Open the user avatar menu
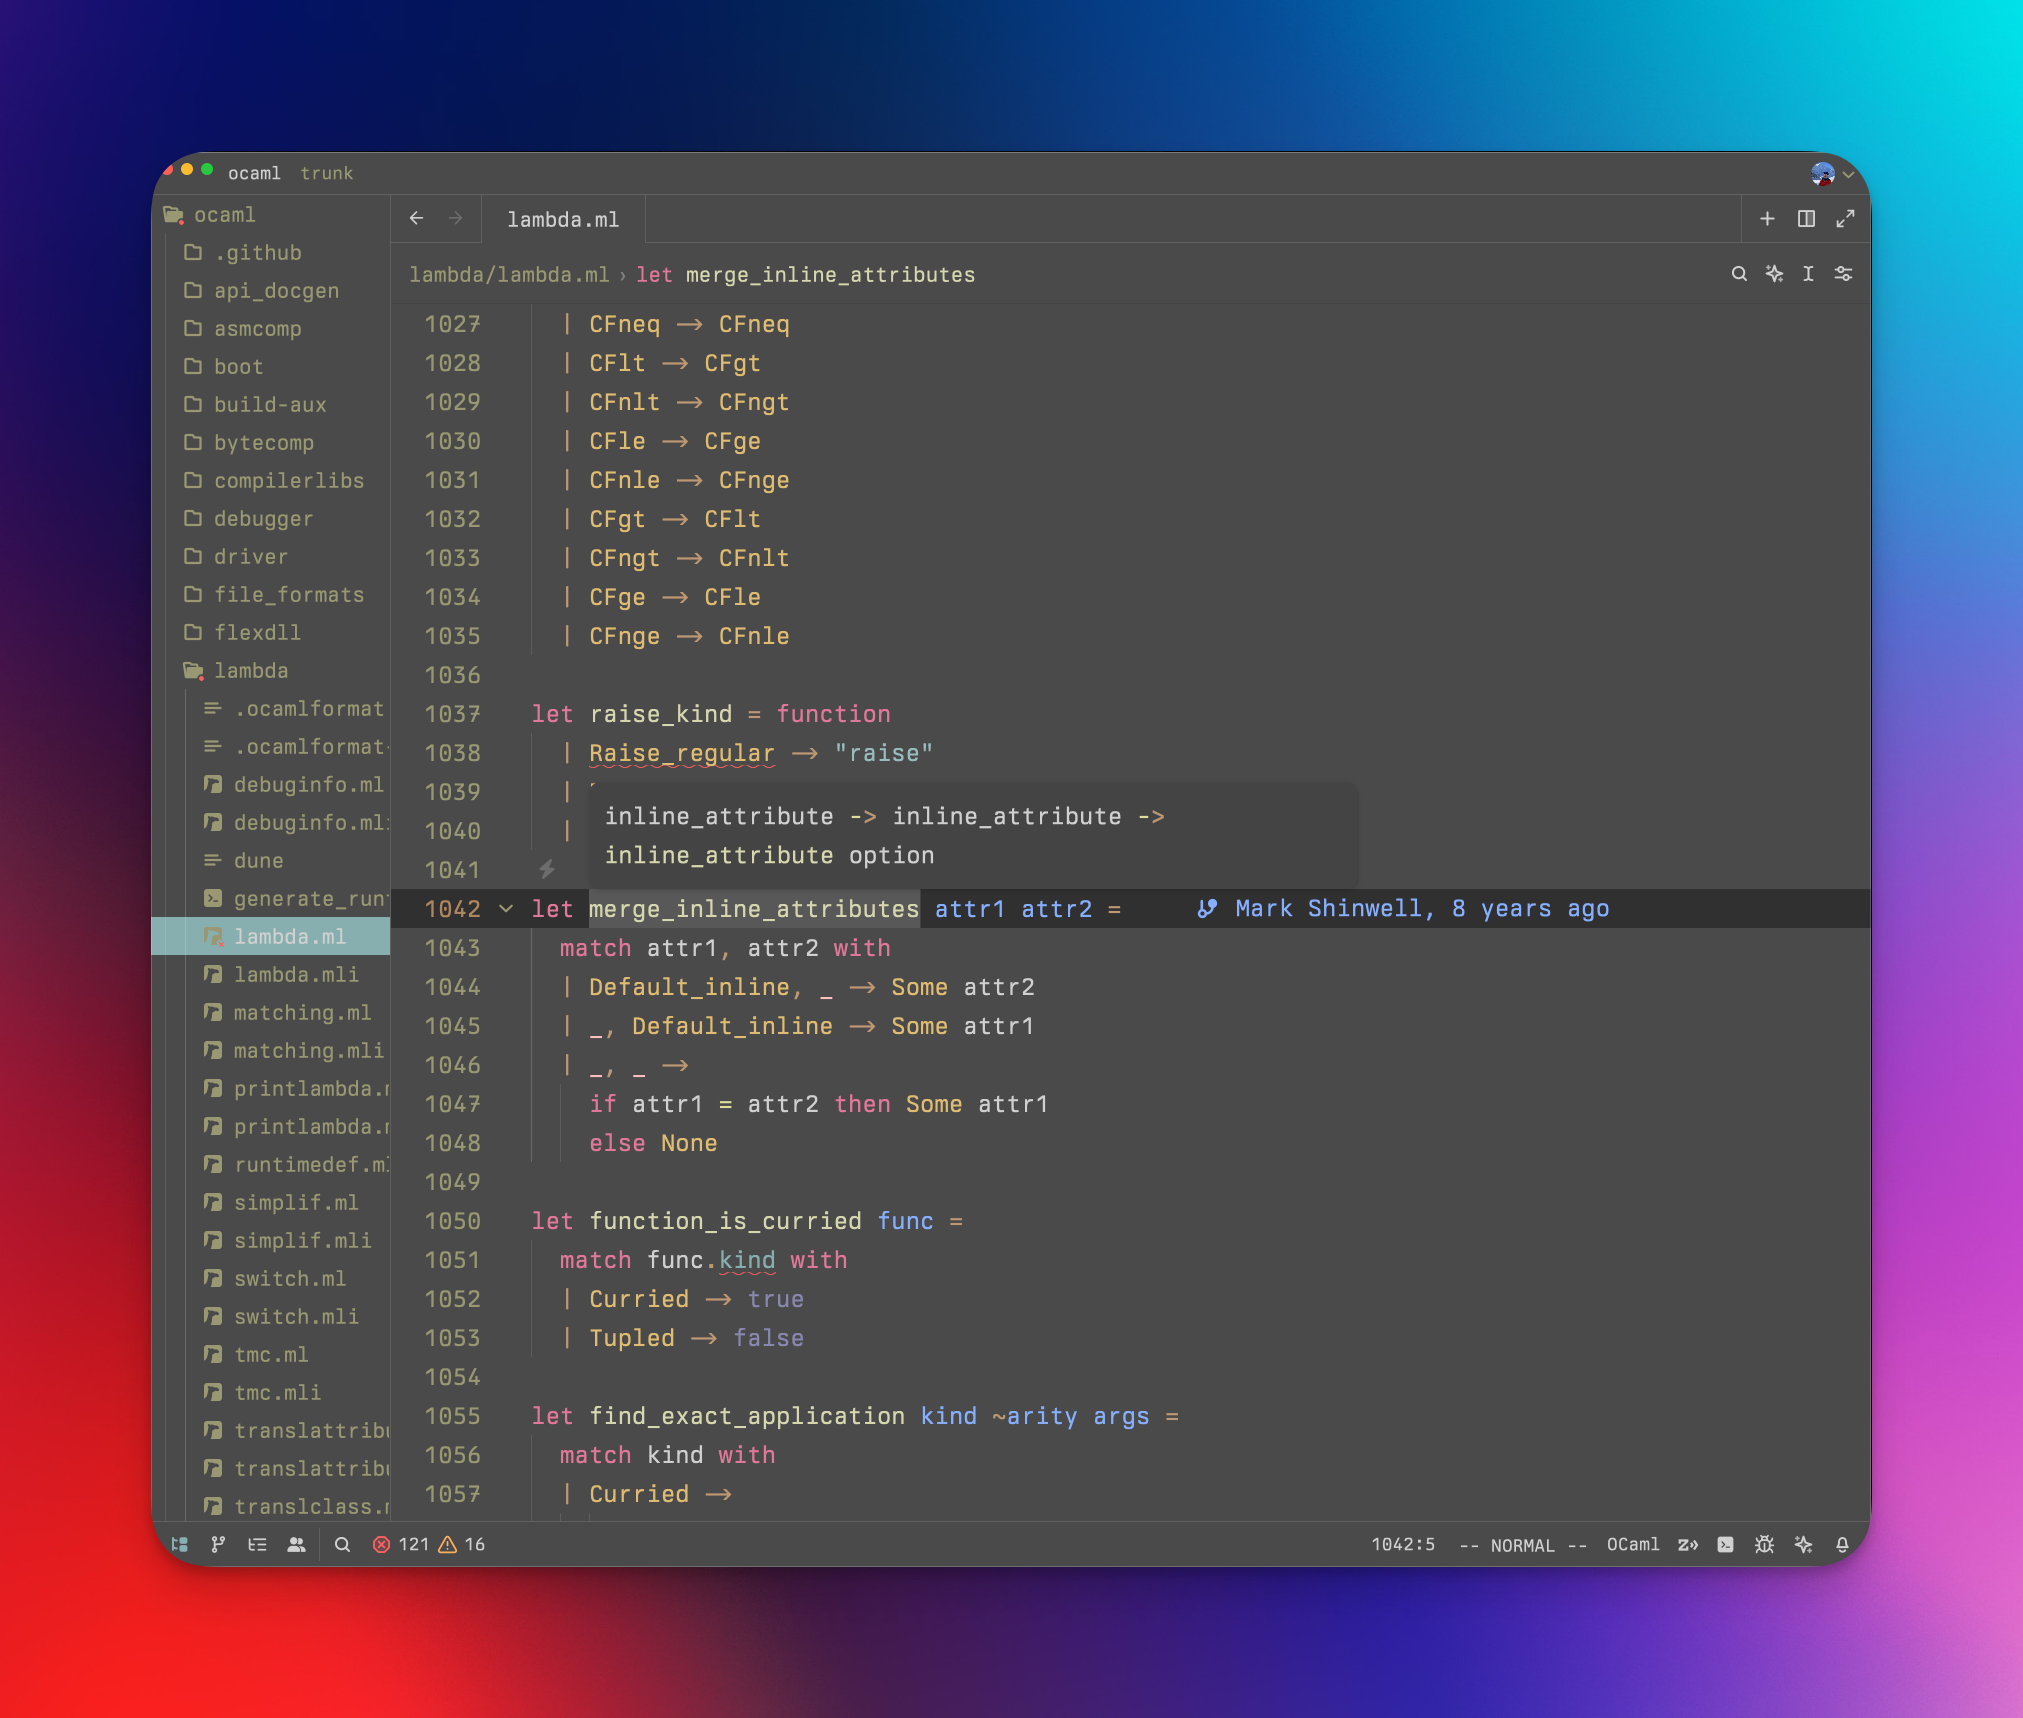The height and width of the screenshot is (1718, 2023). click(x=1831, y=174)
